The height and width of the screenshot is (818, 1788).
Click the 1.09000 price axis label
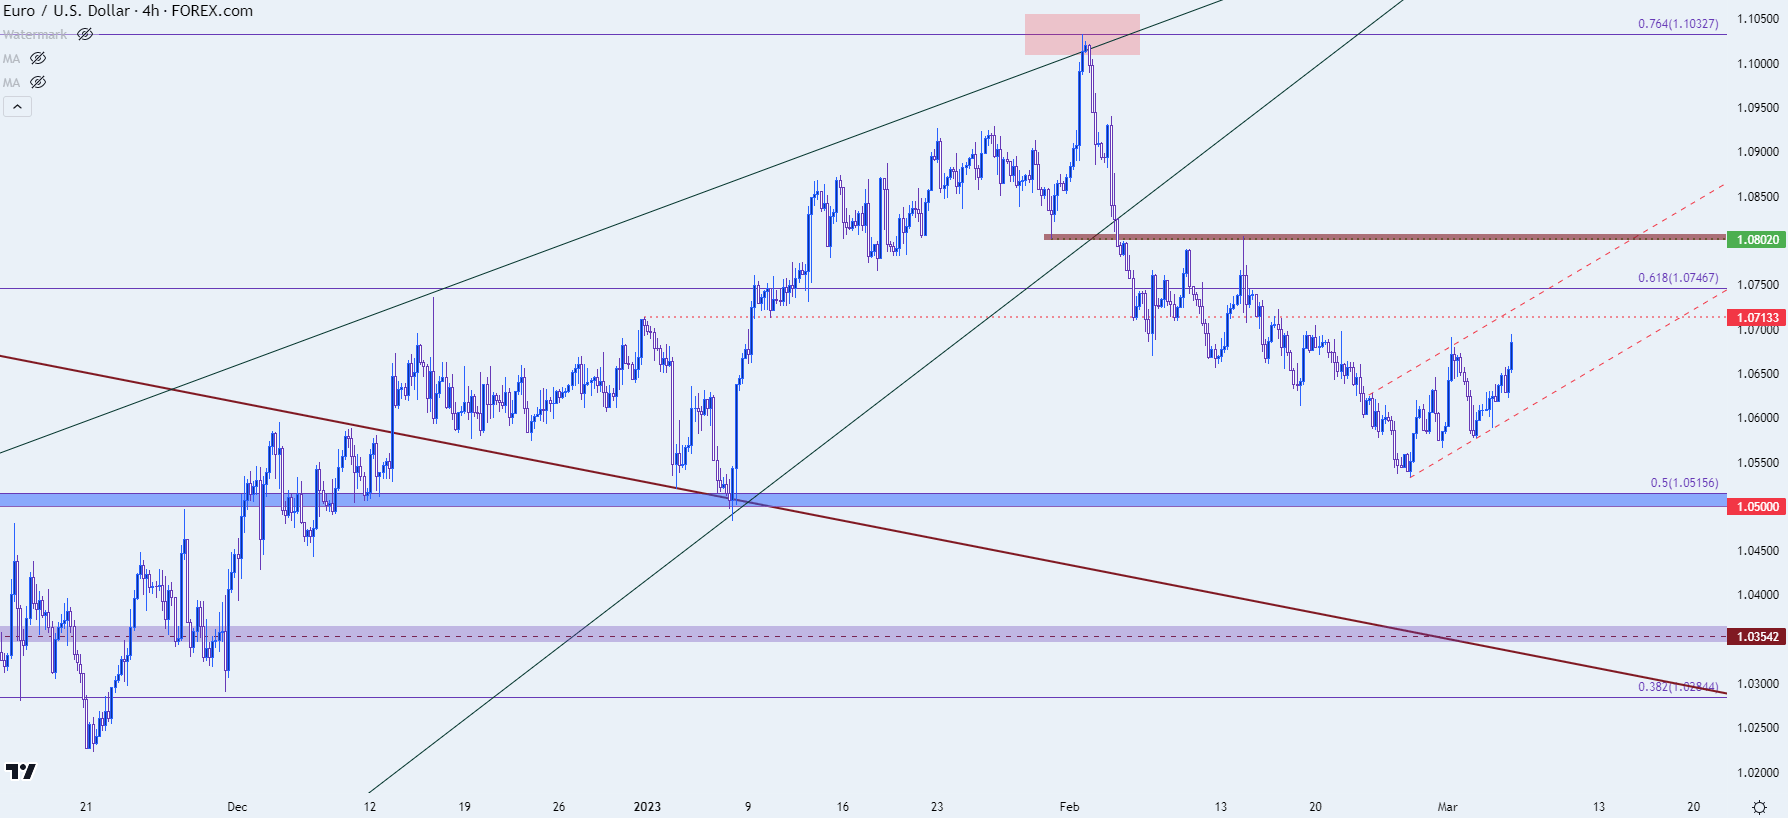click(x=1758, y=152)
